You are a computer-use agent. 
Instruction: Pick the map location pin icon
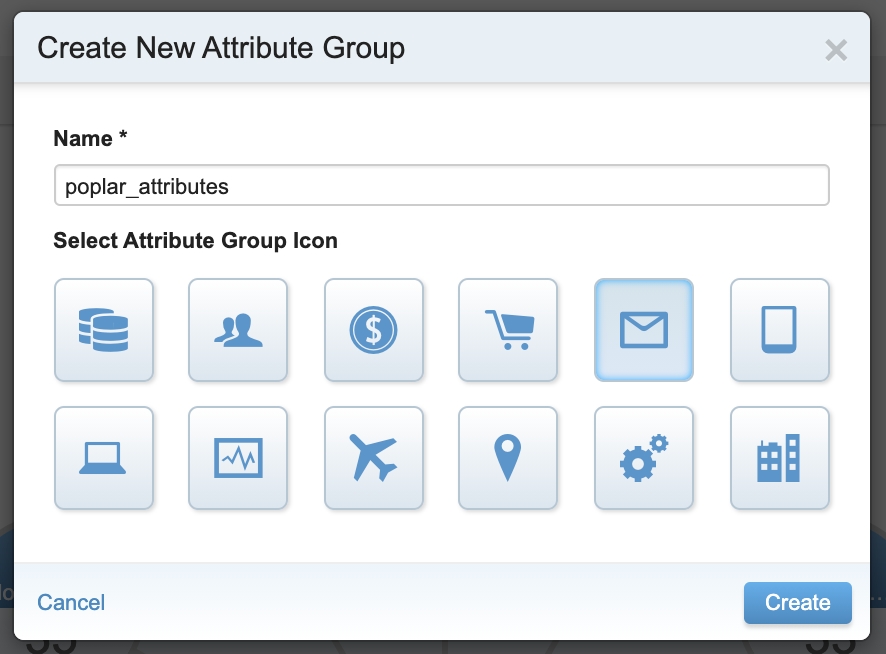coord(508,458)
